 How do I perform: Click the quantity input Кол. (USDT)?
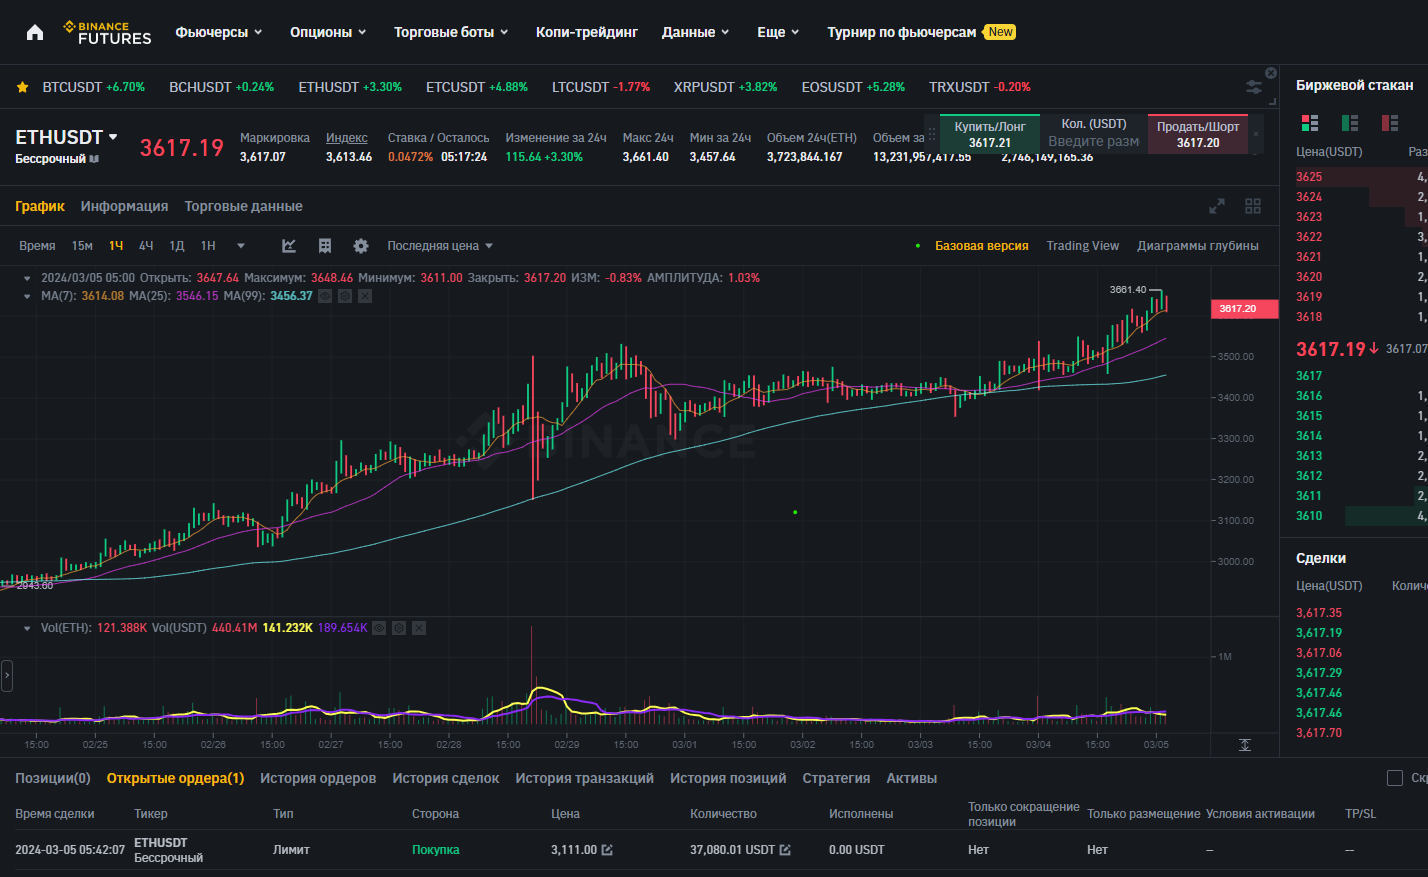(x=1093, y=141)
